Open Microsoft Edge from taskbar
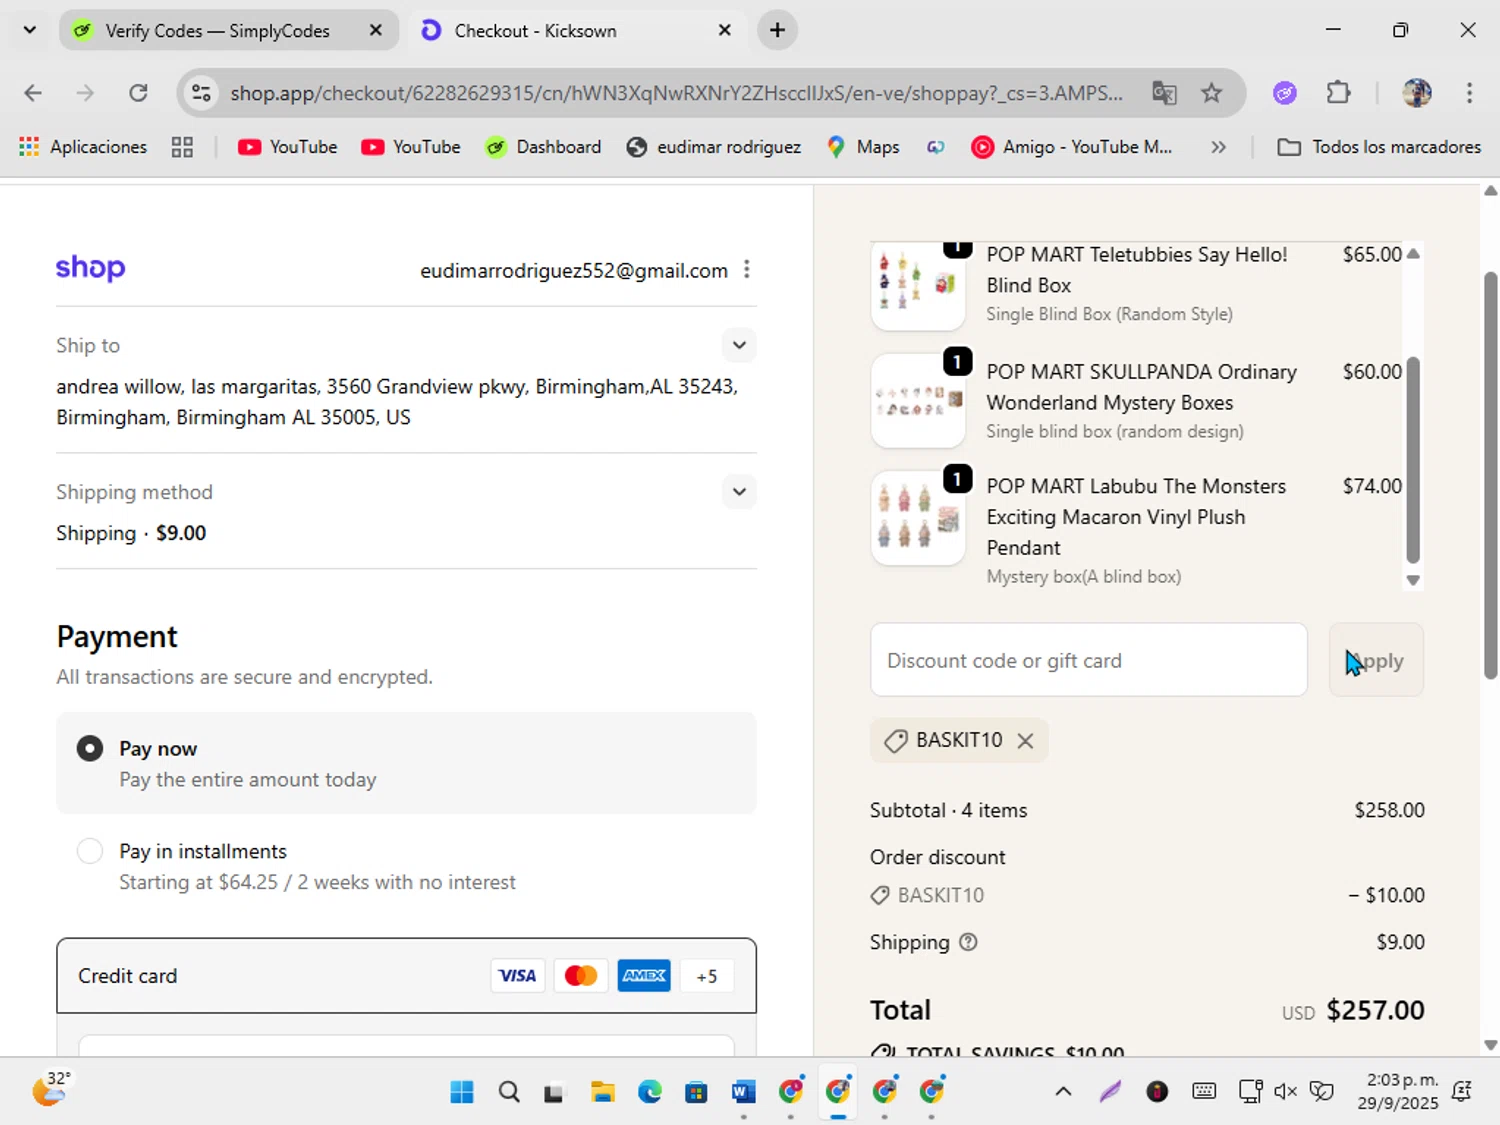1500x1125 pixels. 650,1092
